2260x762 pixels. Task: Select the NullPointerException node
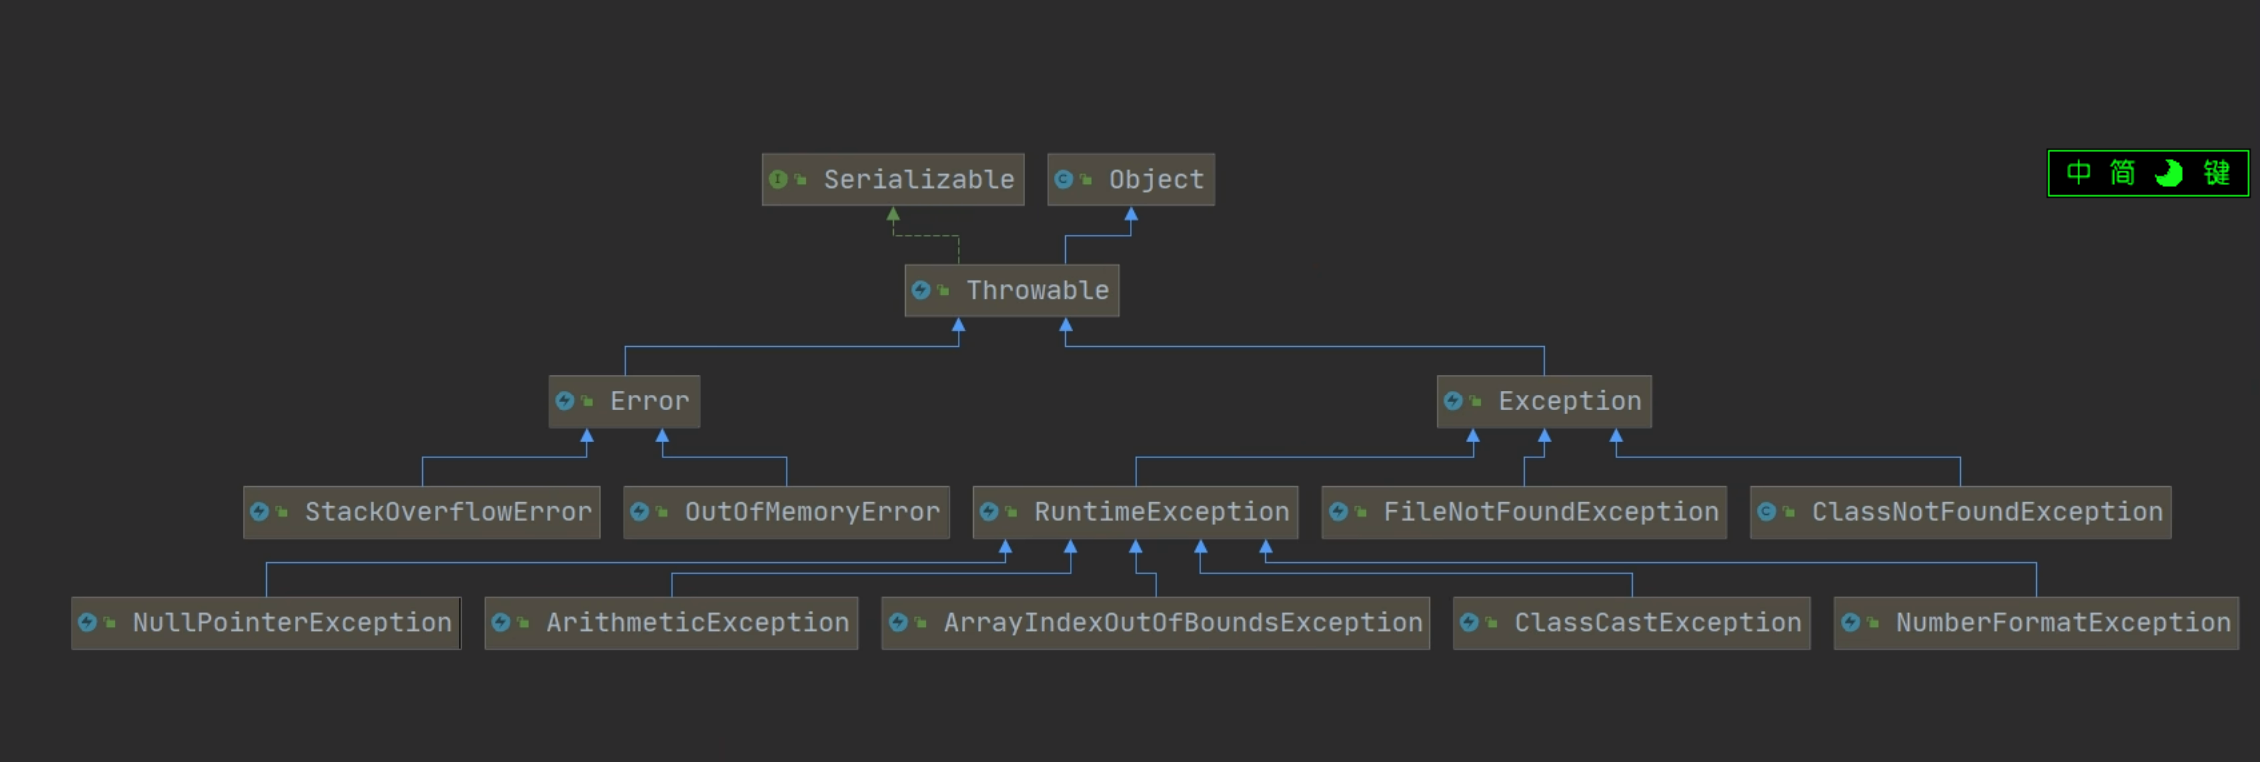coord(266,624)
